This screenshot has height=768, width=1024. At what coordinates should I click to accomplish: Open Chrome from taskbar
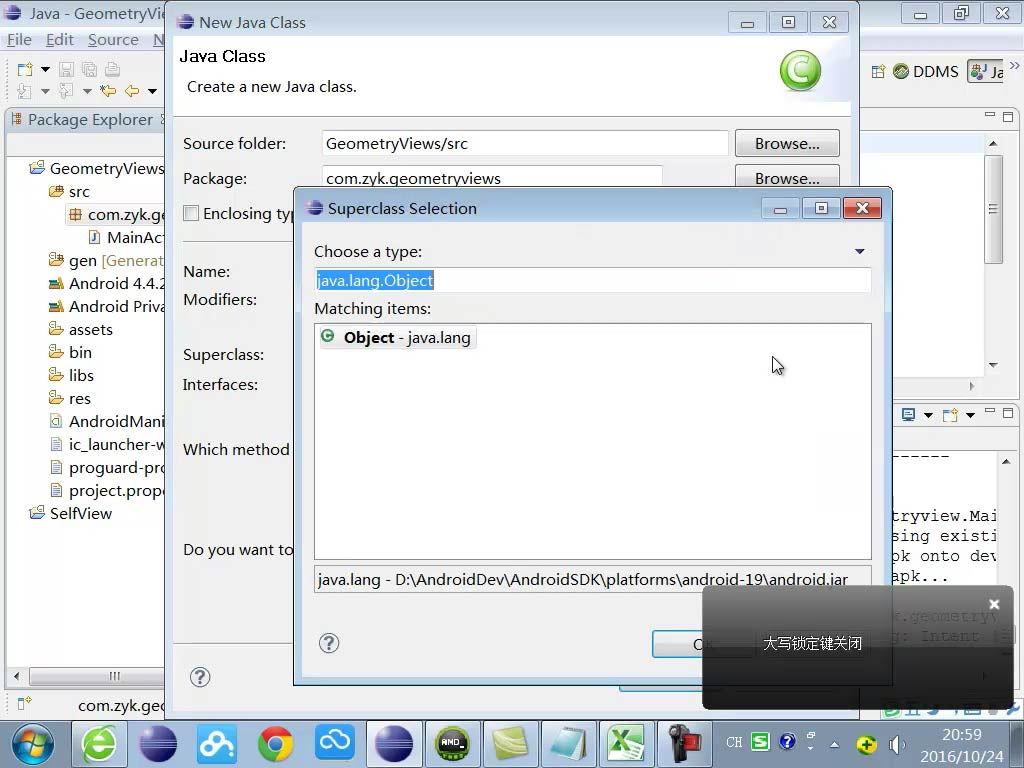point(275,744)
